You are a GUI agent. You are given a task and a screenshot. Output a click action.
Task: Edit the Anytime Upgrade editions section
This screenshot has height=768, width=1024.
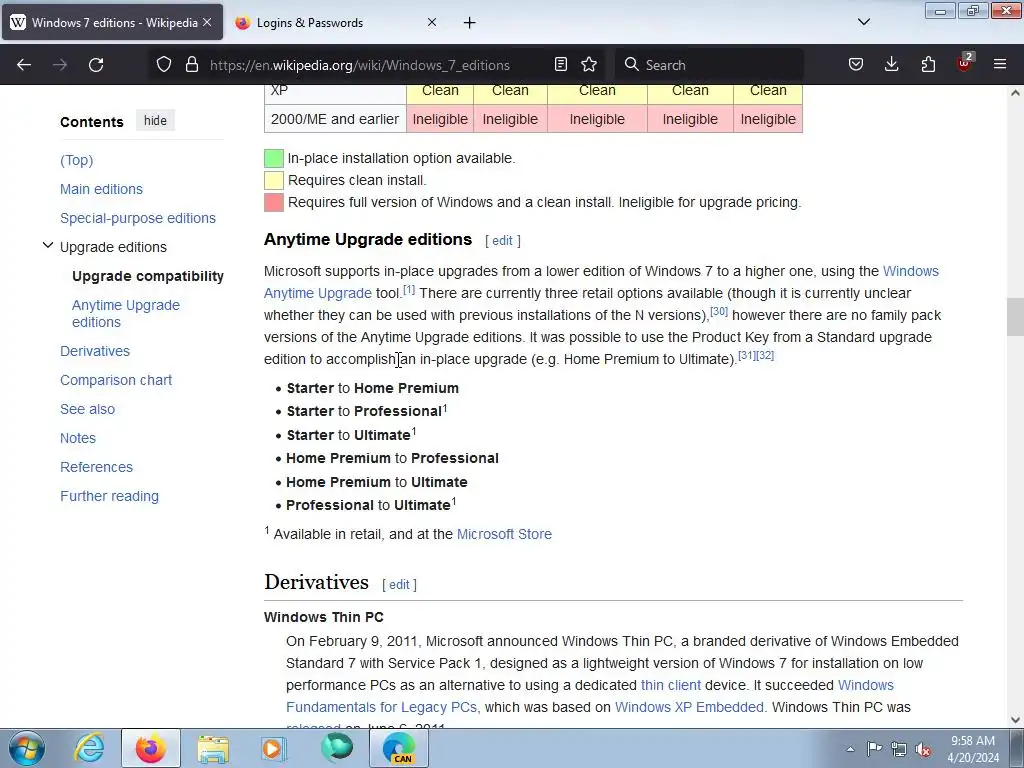[502, 240]
